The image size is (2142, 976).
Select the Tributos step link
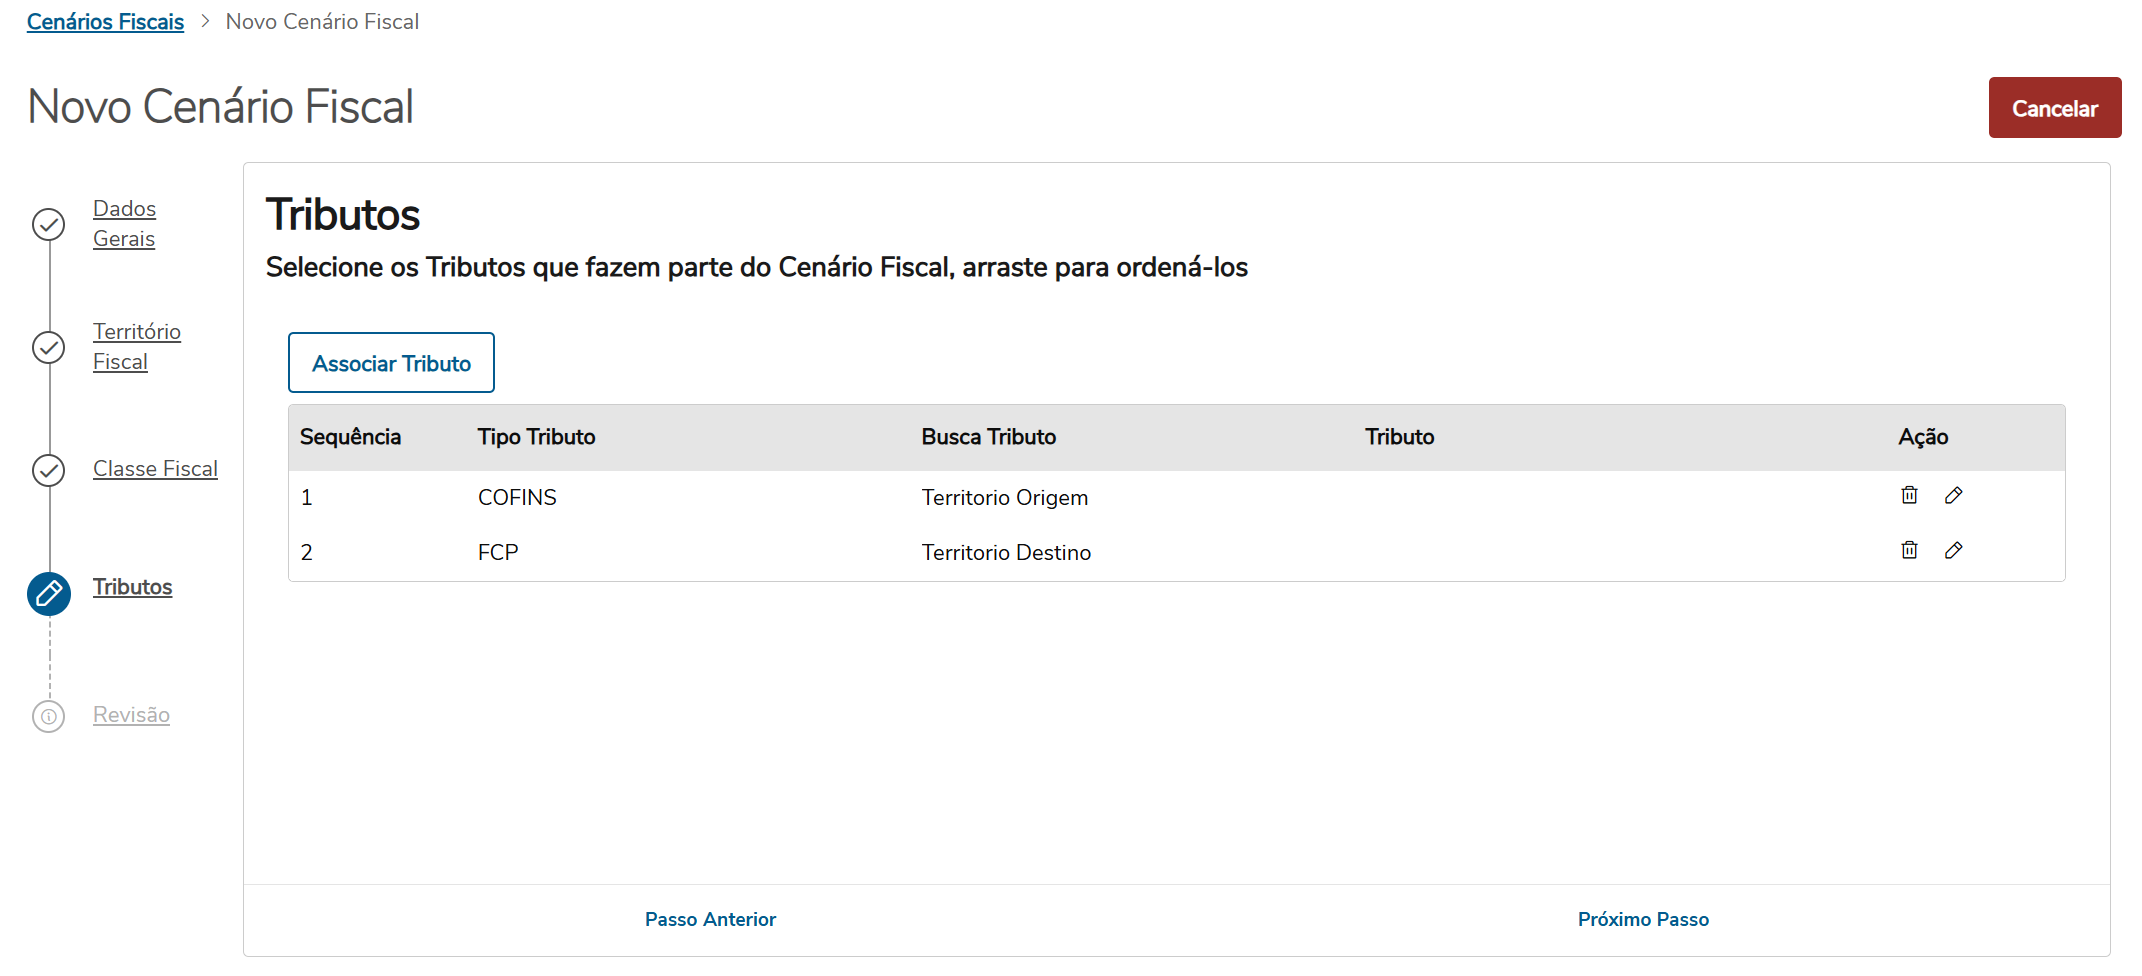(132, 587)
